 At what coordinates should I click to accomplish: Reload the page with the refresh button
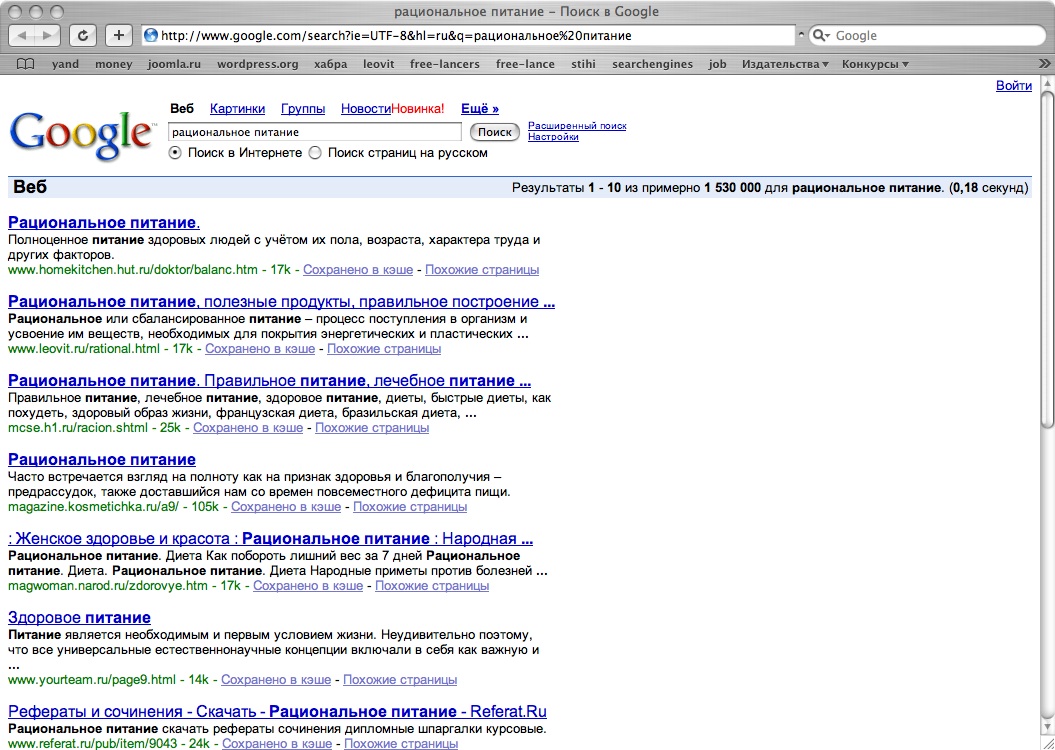83,36
